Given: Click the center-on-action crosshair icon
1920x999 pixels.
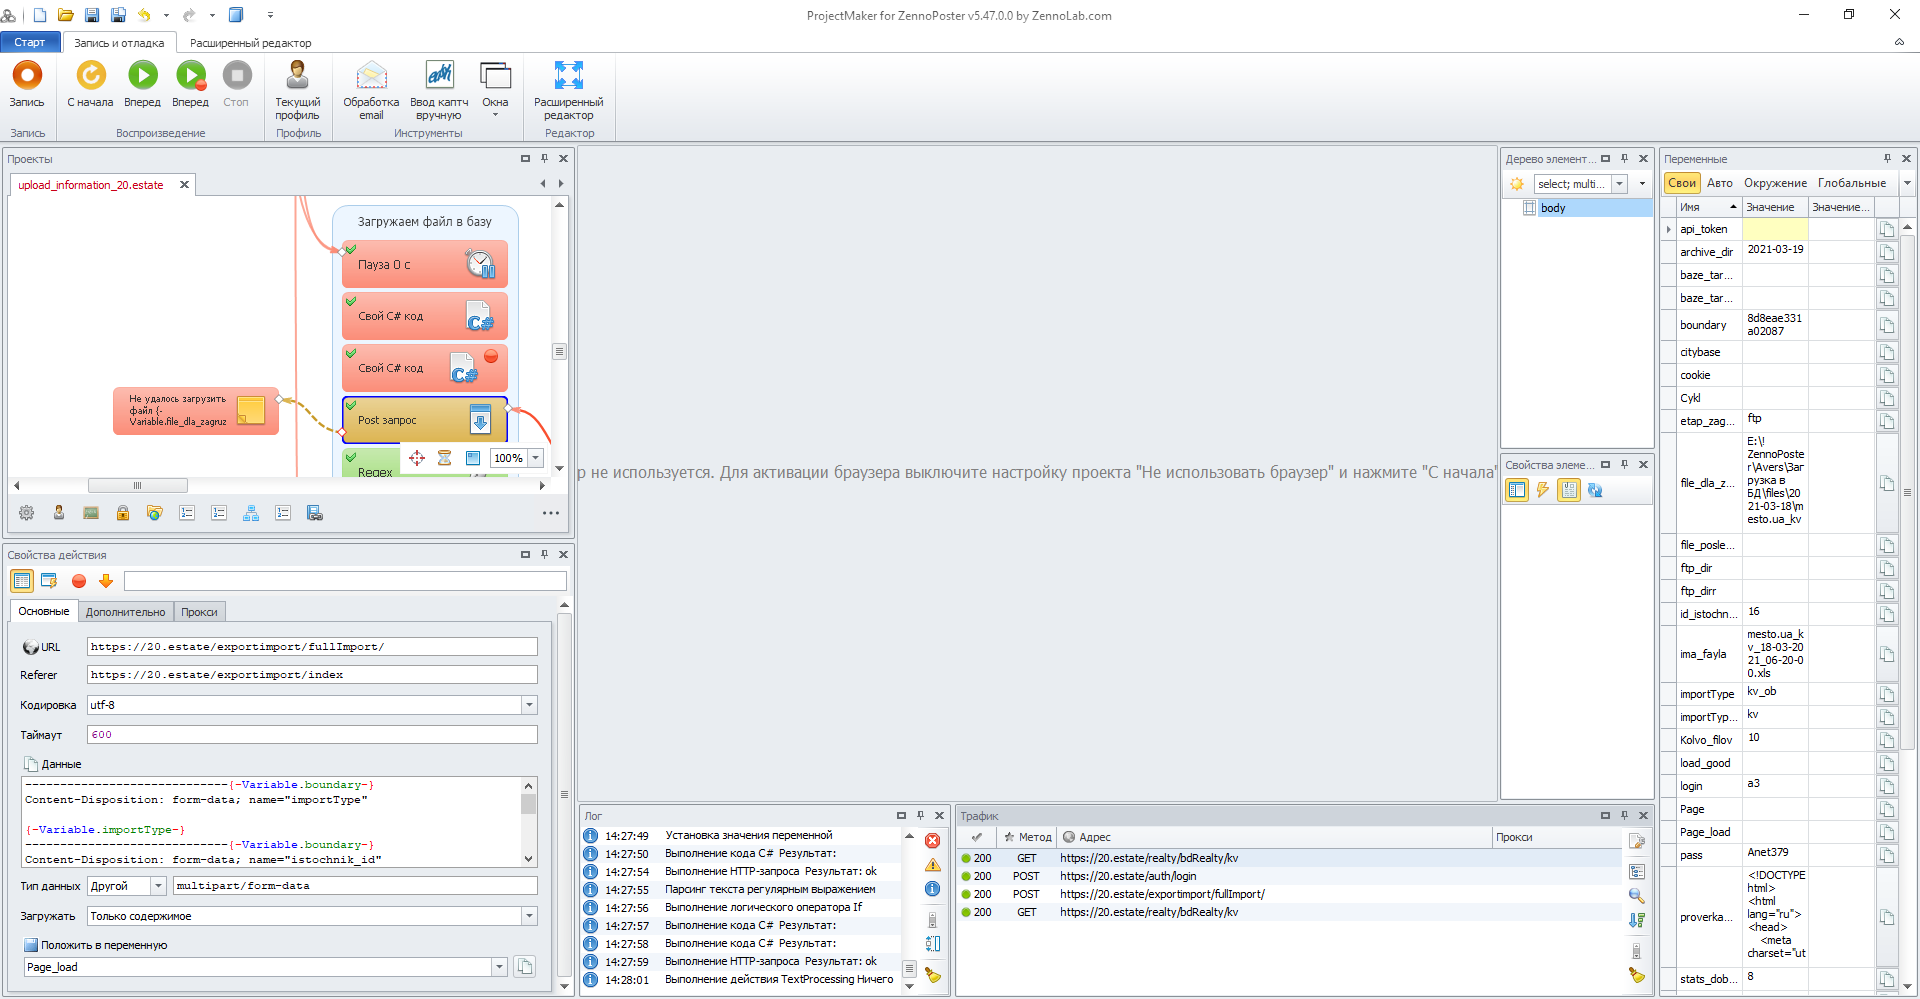Looking at the screenshot, I should click(x=417, y=458).
